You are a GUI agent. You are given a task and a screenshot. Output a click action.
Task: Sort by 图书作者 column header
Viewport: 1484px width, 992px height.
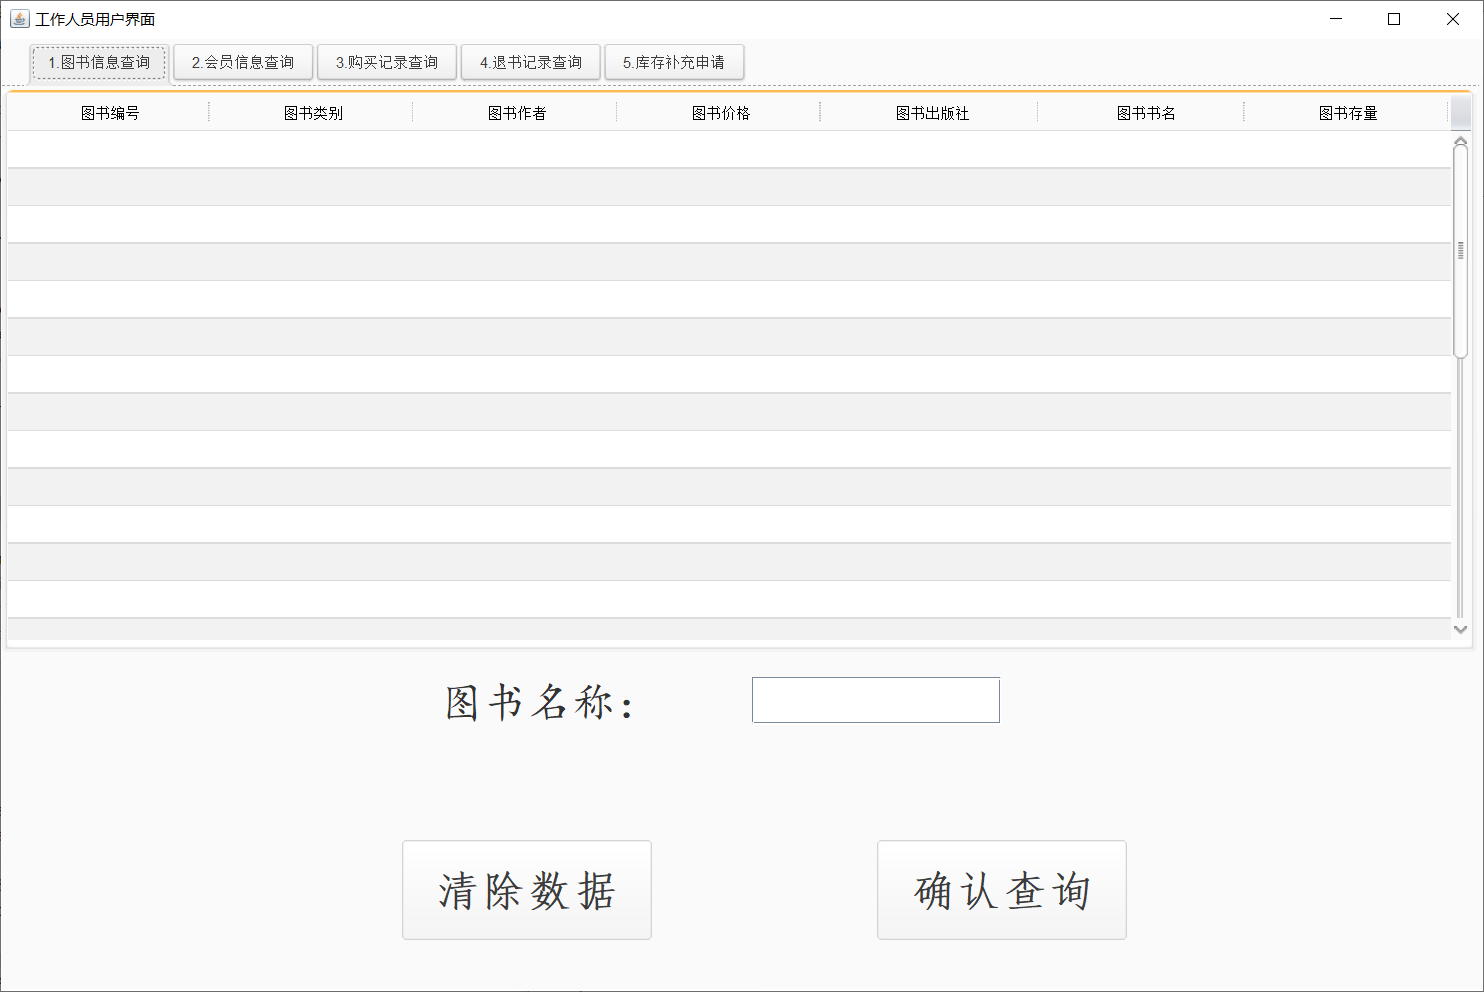(x=516, y=113)
